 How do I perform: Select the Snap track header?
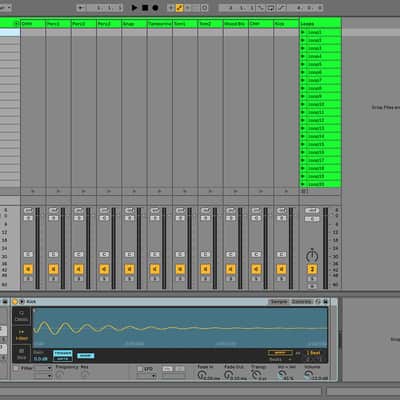tap(134, 24)
